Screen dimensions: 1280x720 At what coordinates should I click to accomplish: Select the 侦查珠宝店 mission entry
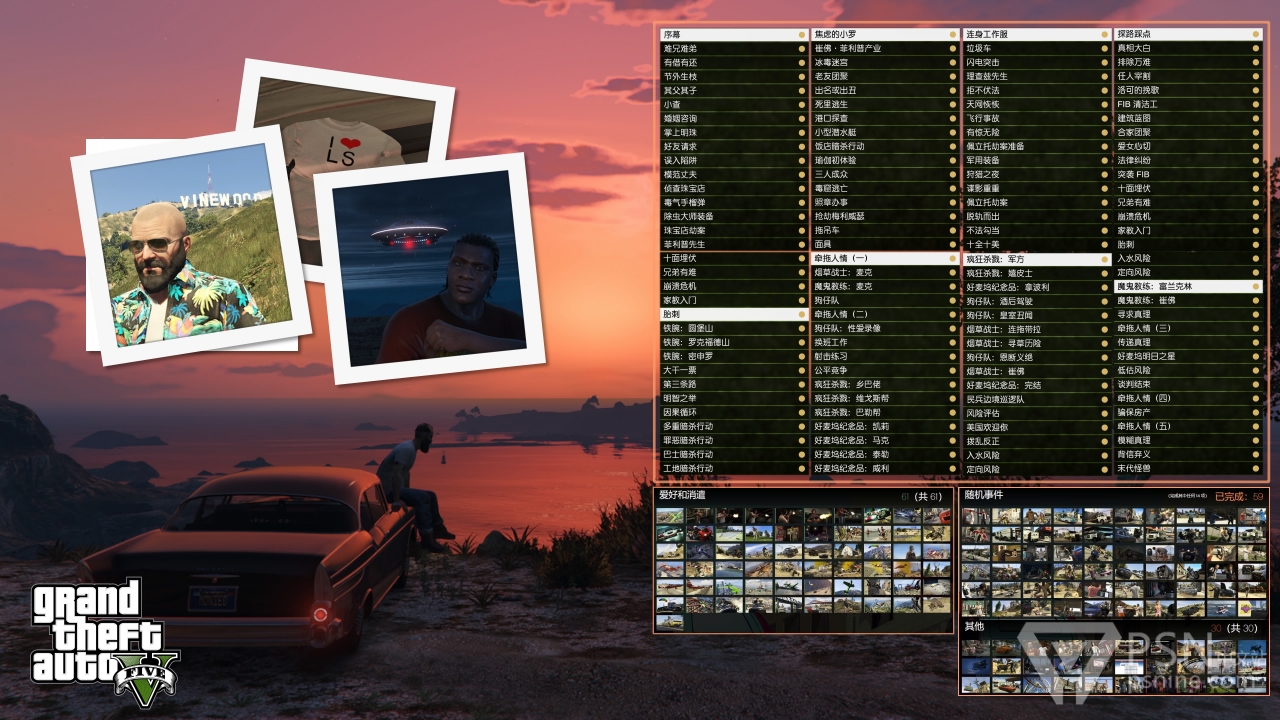tap(734, 188)
